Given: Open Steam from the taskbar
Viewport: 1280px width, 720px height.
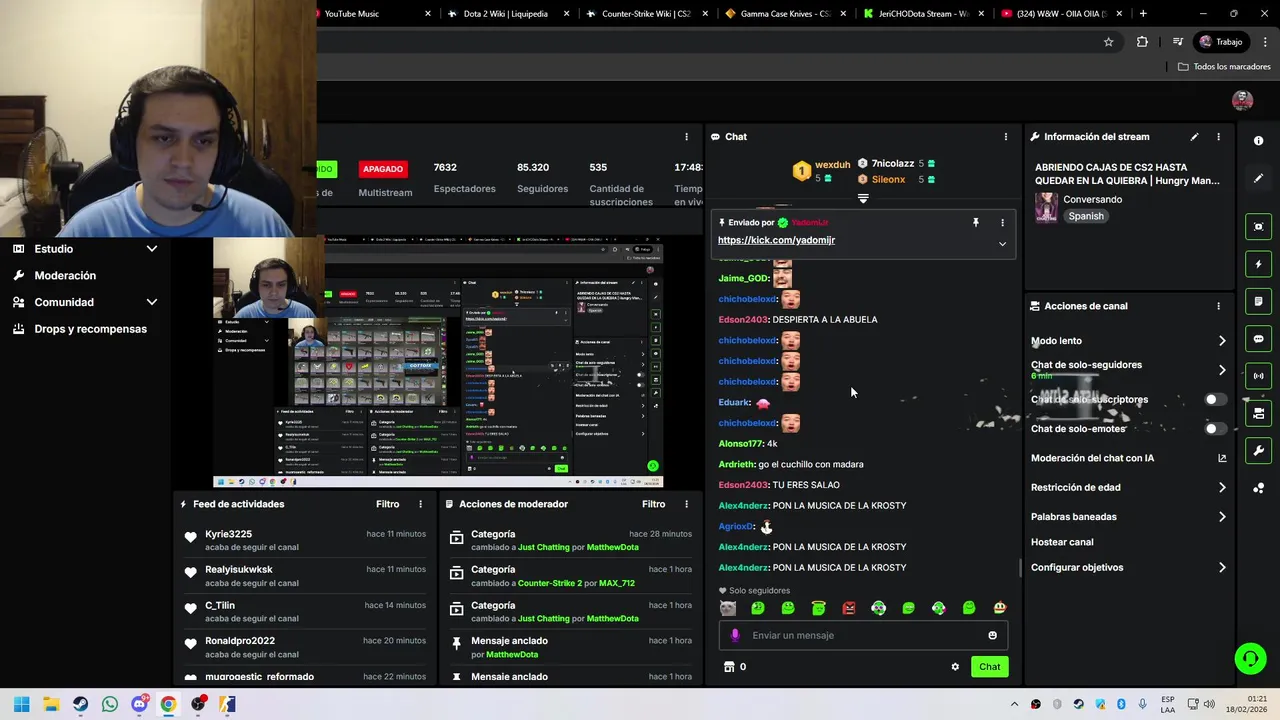Looking at the screenshot, I should pyautogui.click(x=80, y=704).
